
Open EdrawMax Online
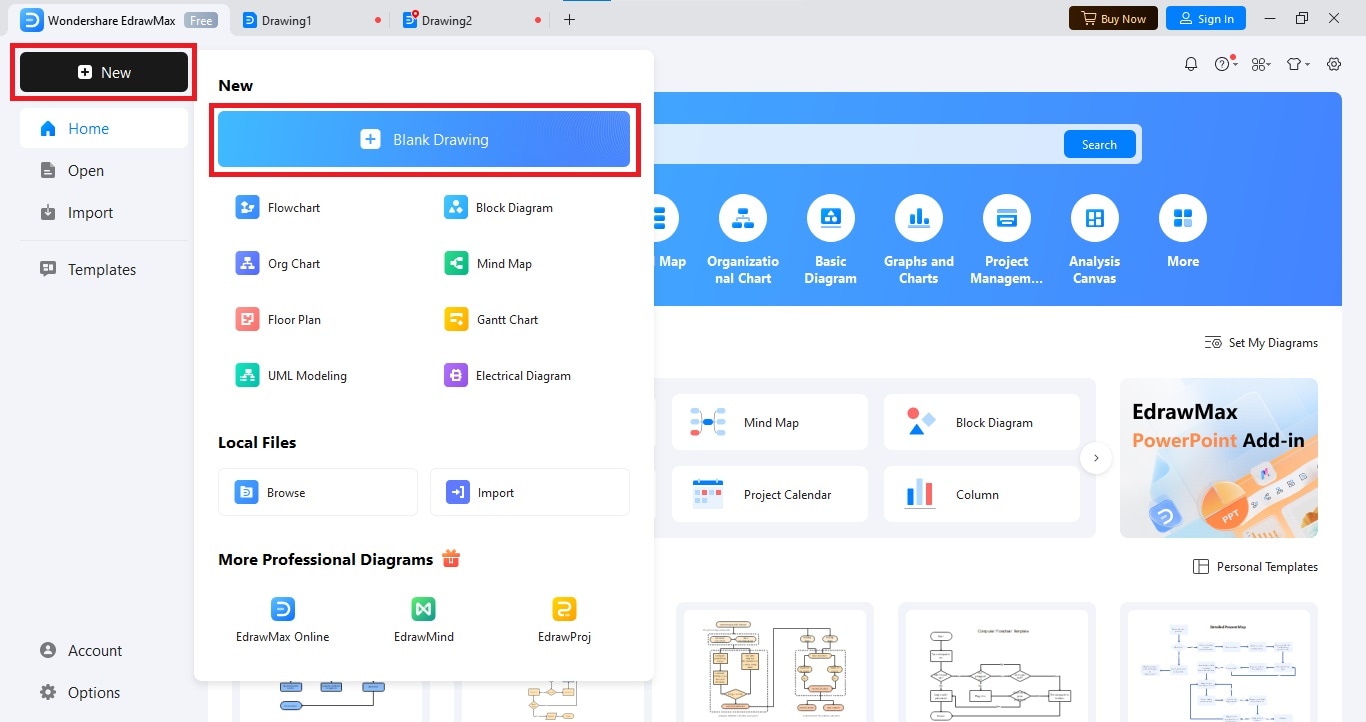click(283, 620)
